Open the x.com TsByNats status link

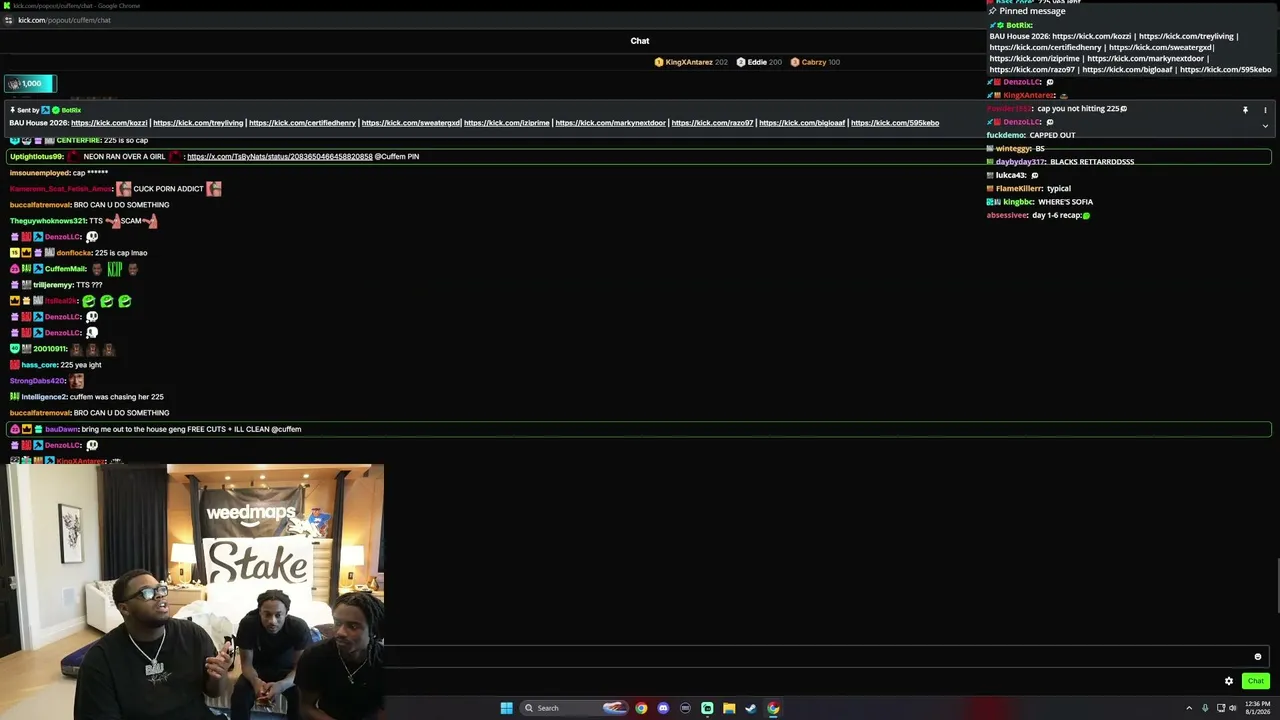[x=280, y=157]
